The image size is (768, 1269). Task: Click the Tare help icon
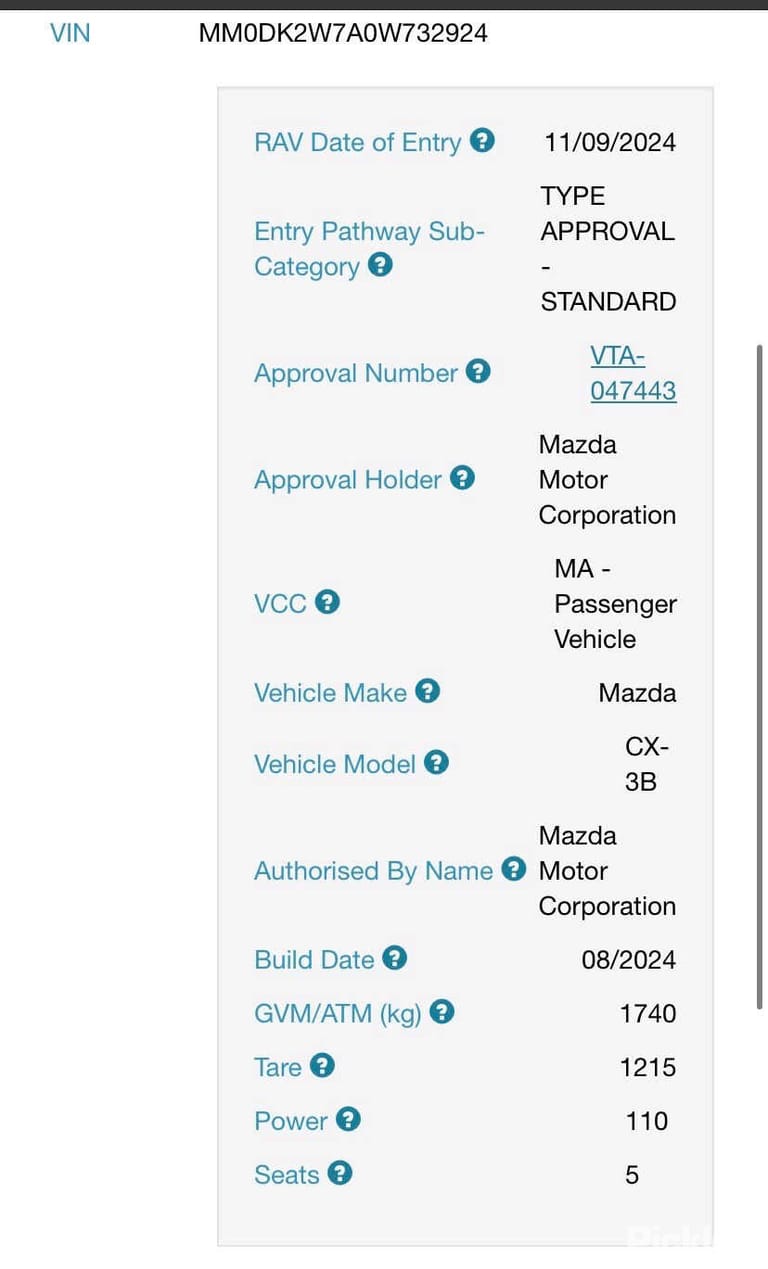(x=322, y=1066)
